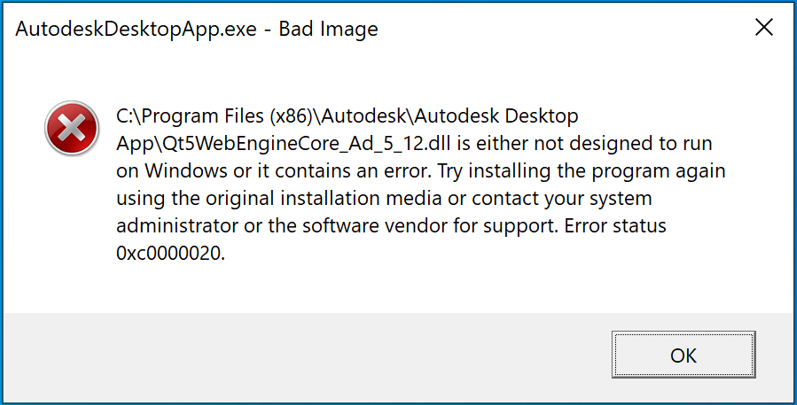Image resolution: width=797 pixels, height=405 pixels.
Task: Click the C:\Program Files (x86) path text
Action: point(200,117)
